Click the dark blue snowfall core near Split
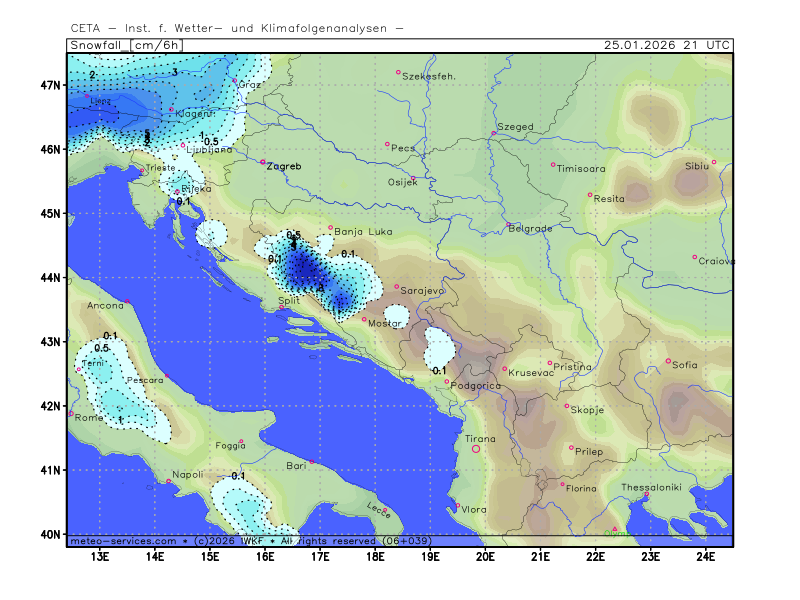This screenshot has width=800, height=600. click(305, 270)
